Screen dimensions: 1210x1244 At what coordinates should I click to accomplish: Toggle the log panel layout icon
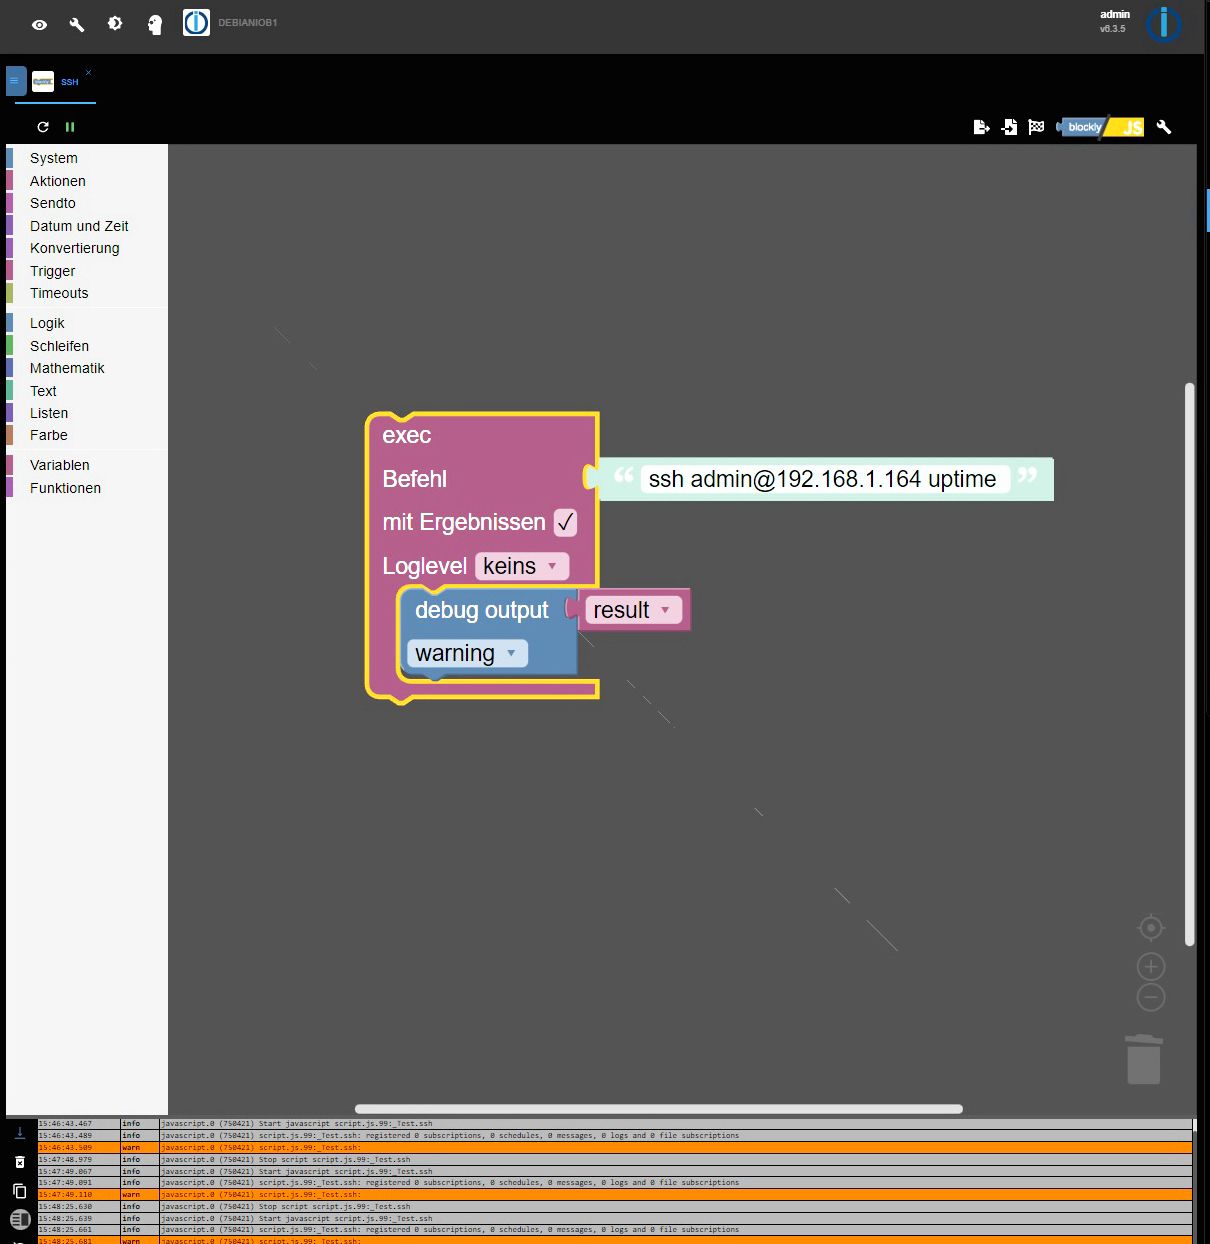[x=19, y=1220]
